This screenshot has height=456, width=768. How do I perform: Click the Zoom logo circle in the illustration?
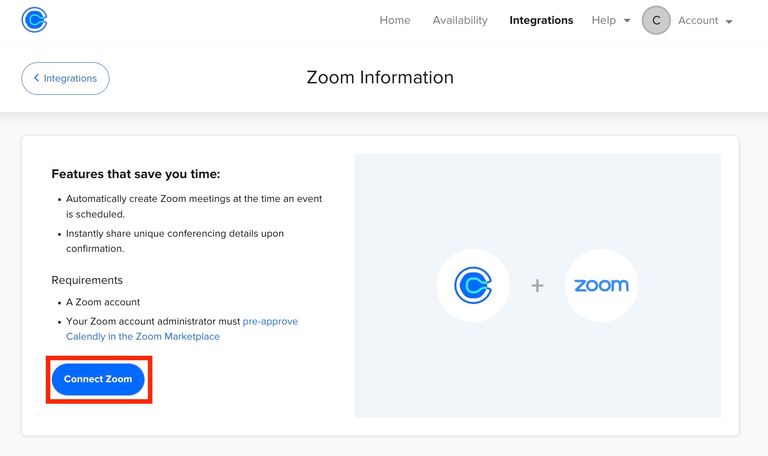click(x=601, y=286)
